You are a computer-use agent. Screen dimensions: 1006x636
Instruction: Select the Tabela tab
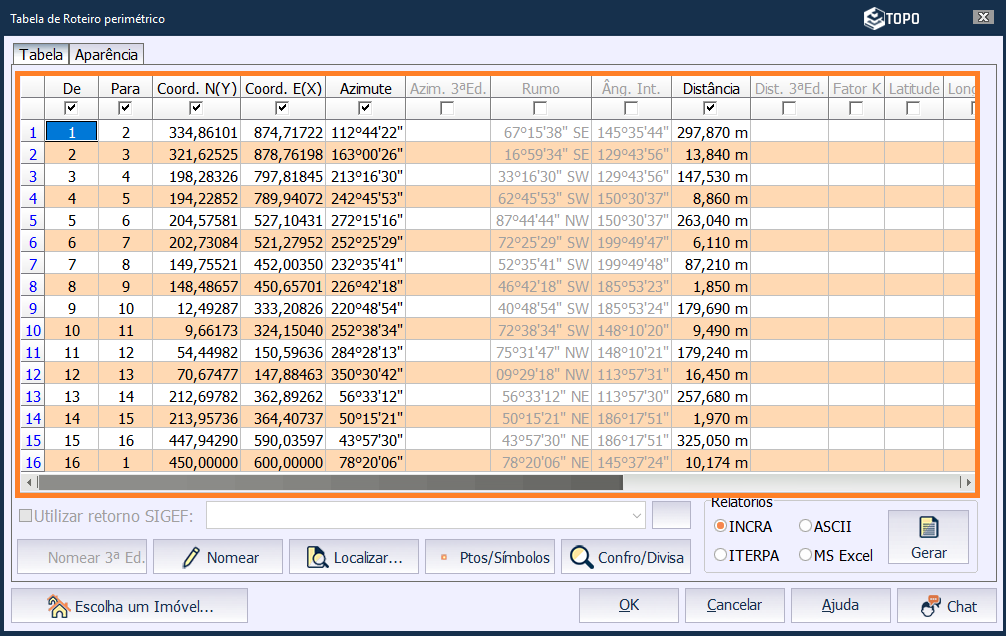[x=41, y=54]
